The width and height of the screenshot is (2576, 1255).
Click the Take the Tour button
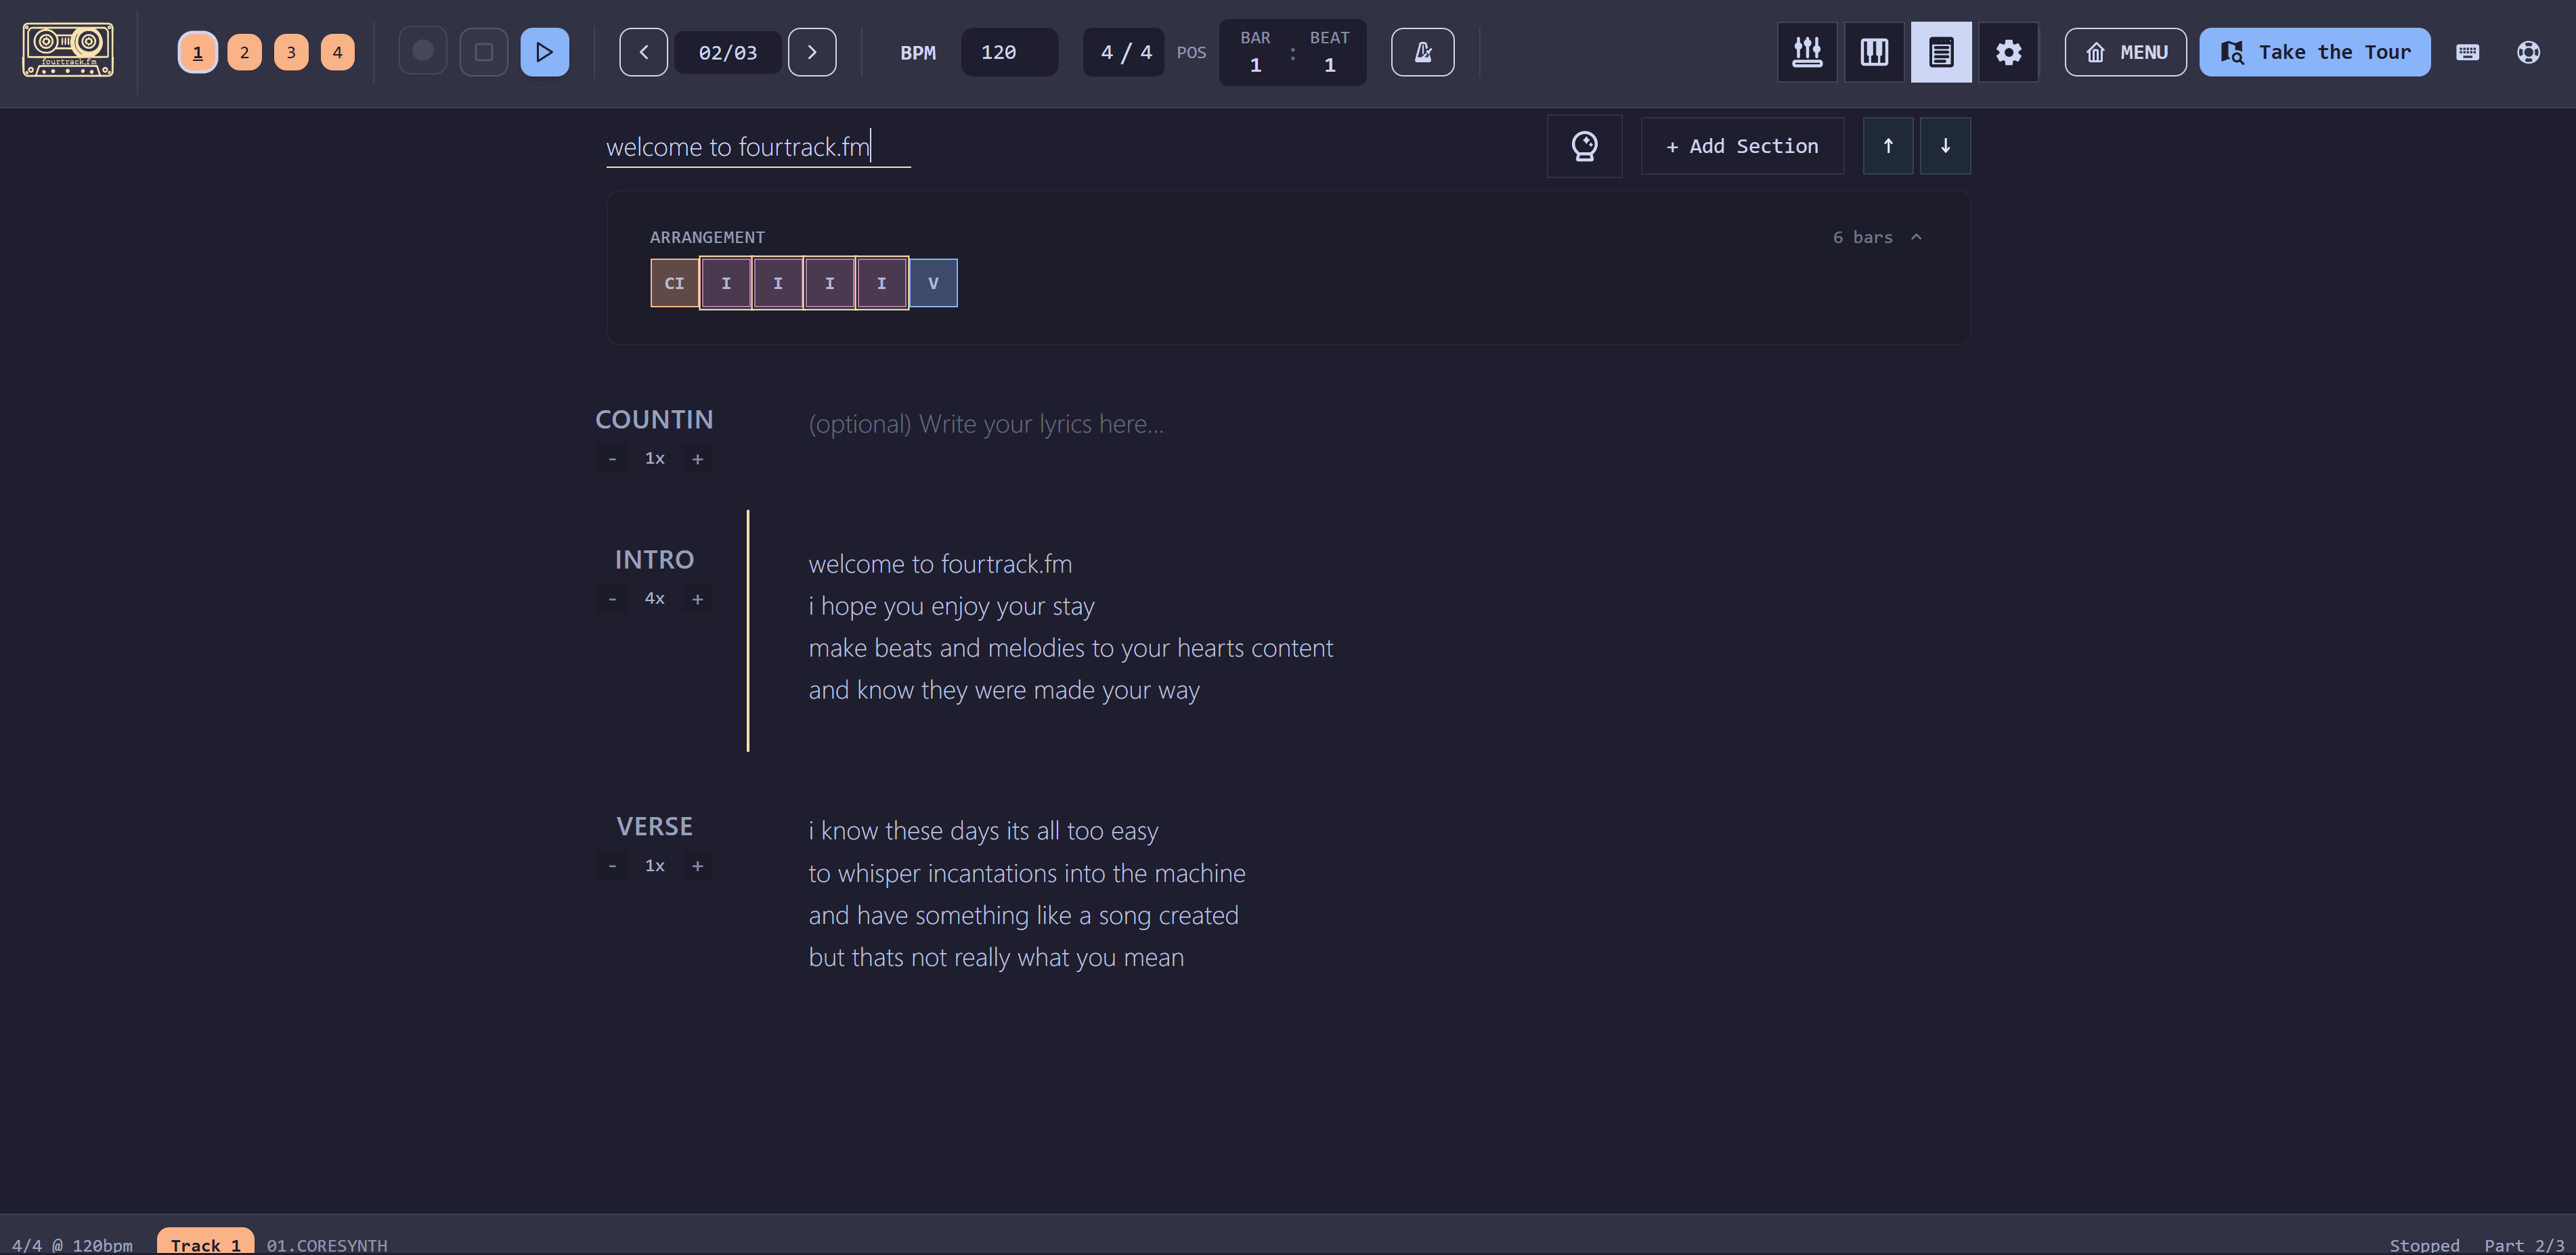2314,51
